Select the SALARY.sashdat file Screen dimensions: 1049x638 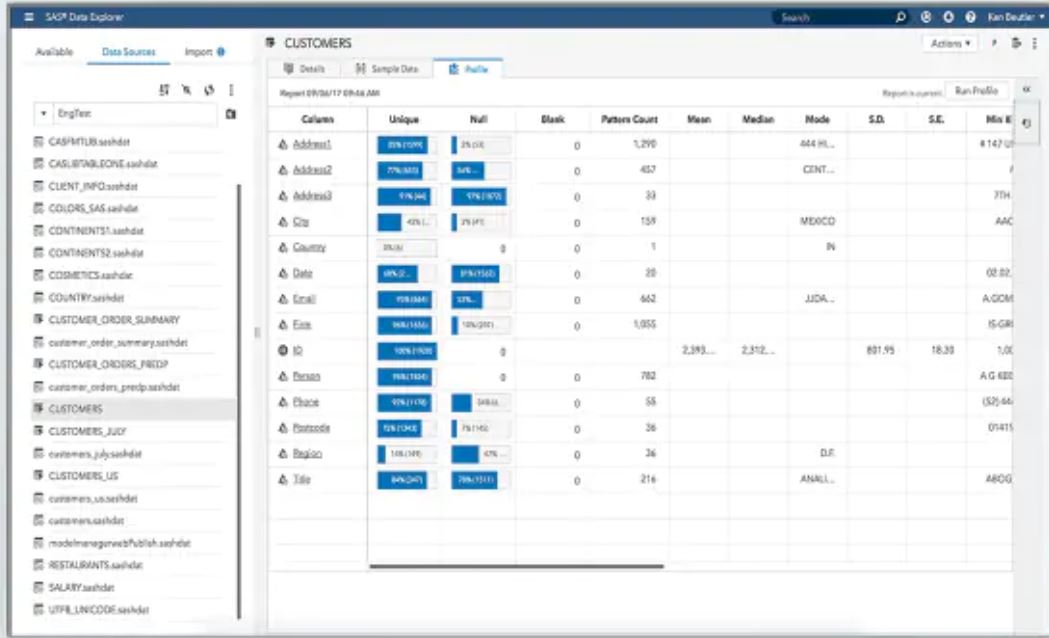81,587
